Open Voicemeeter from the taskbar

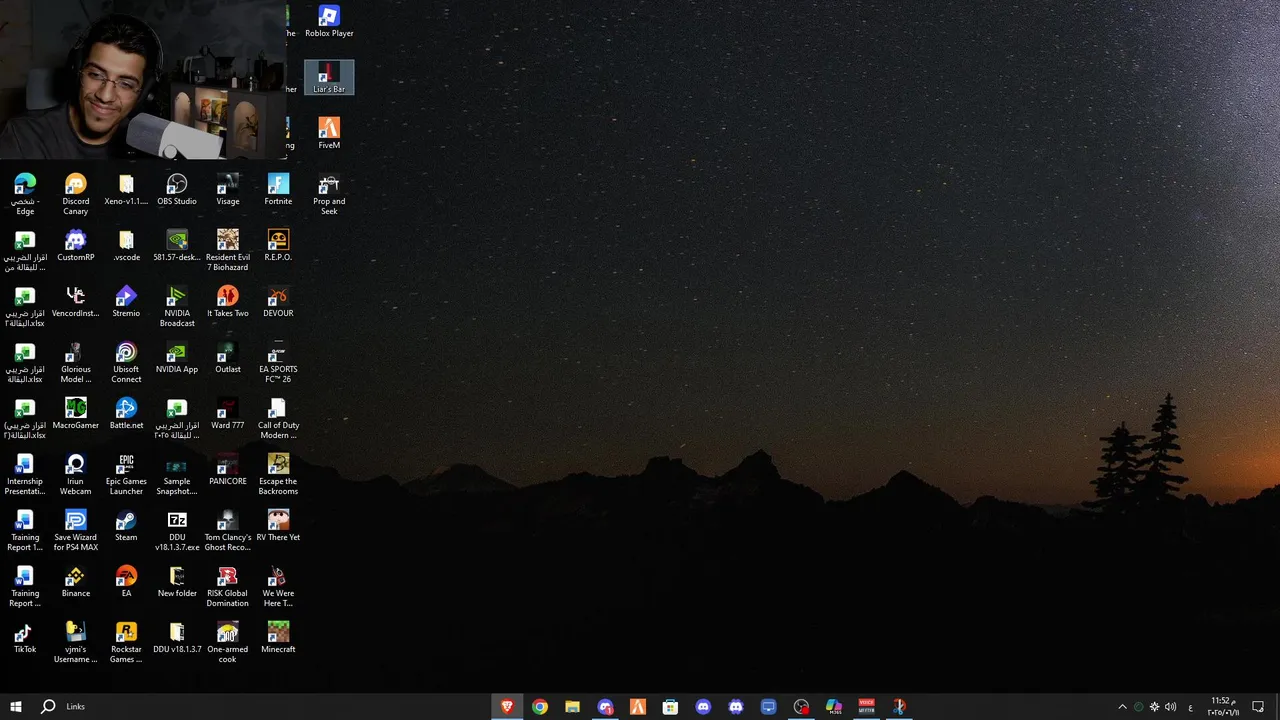pos(866,706)
